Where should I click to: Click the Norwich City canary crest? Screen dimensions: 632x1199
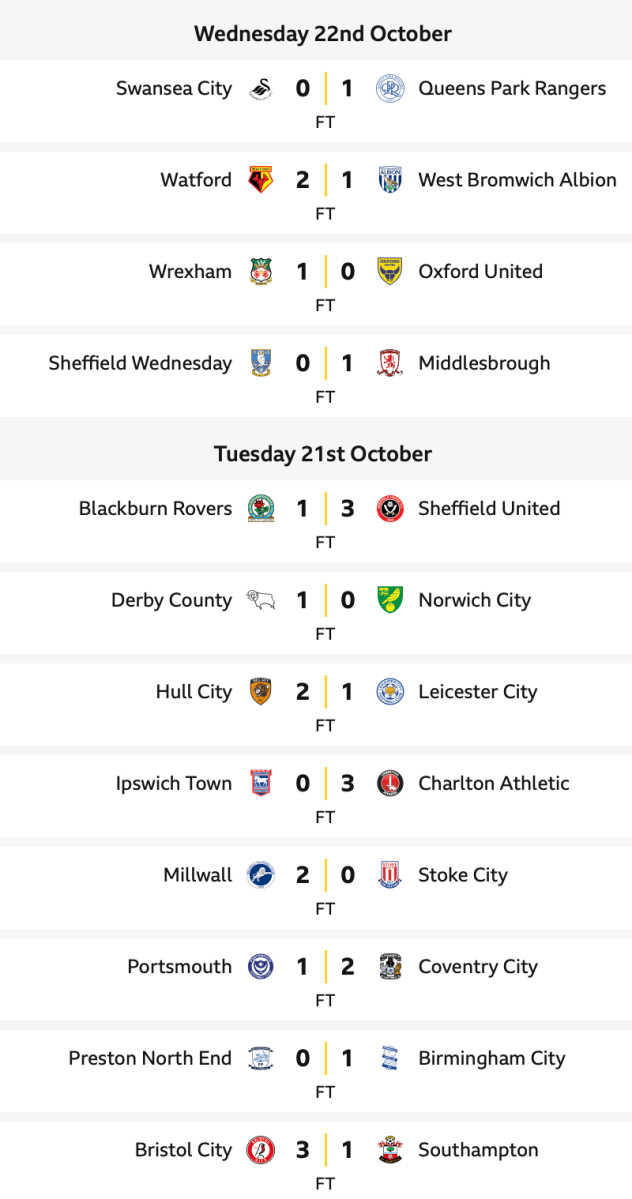pos(389,601)
